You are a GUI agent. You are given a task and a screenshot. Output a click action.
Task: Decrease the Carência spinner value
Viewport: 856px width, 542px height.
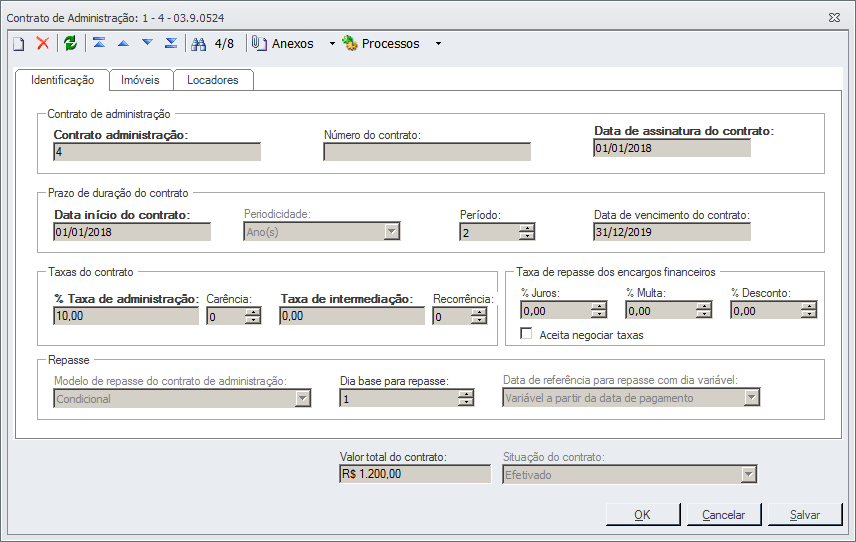tap(253, 320)
